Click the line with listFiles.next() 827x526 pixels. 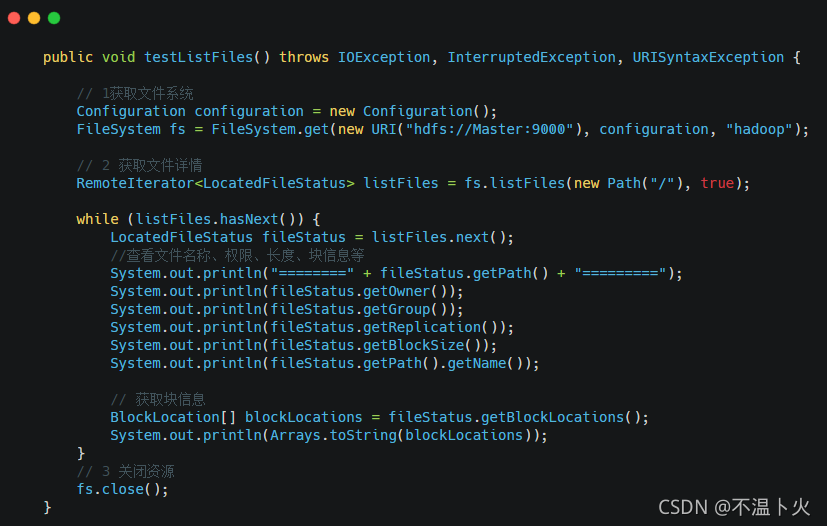(x=312, y=237)
